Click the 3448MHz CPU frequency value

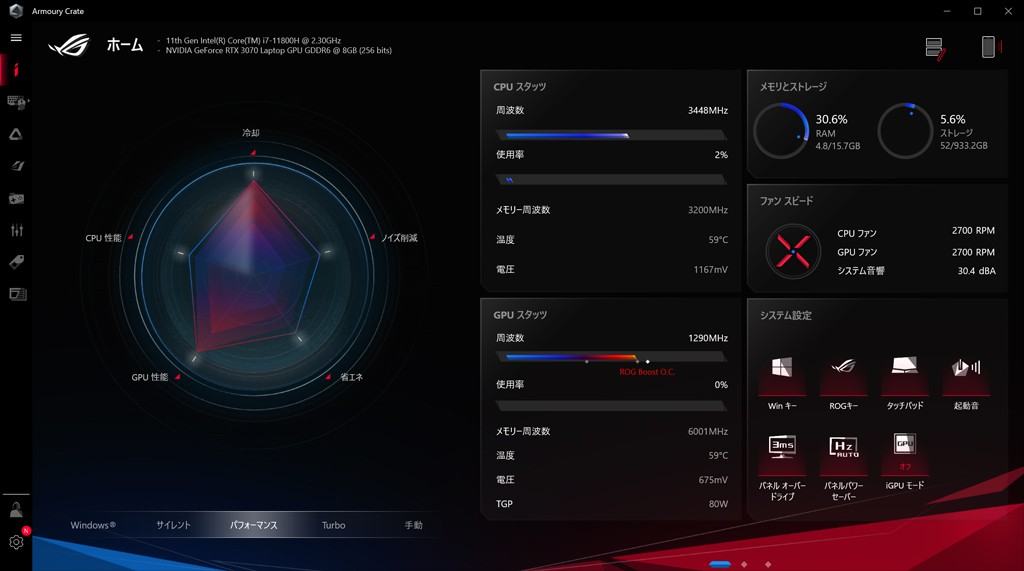coord(707,110)
